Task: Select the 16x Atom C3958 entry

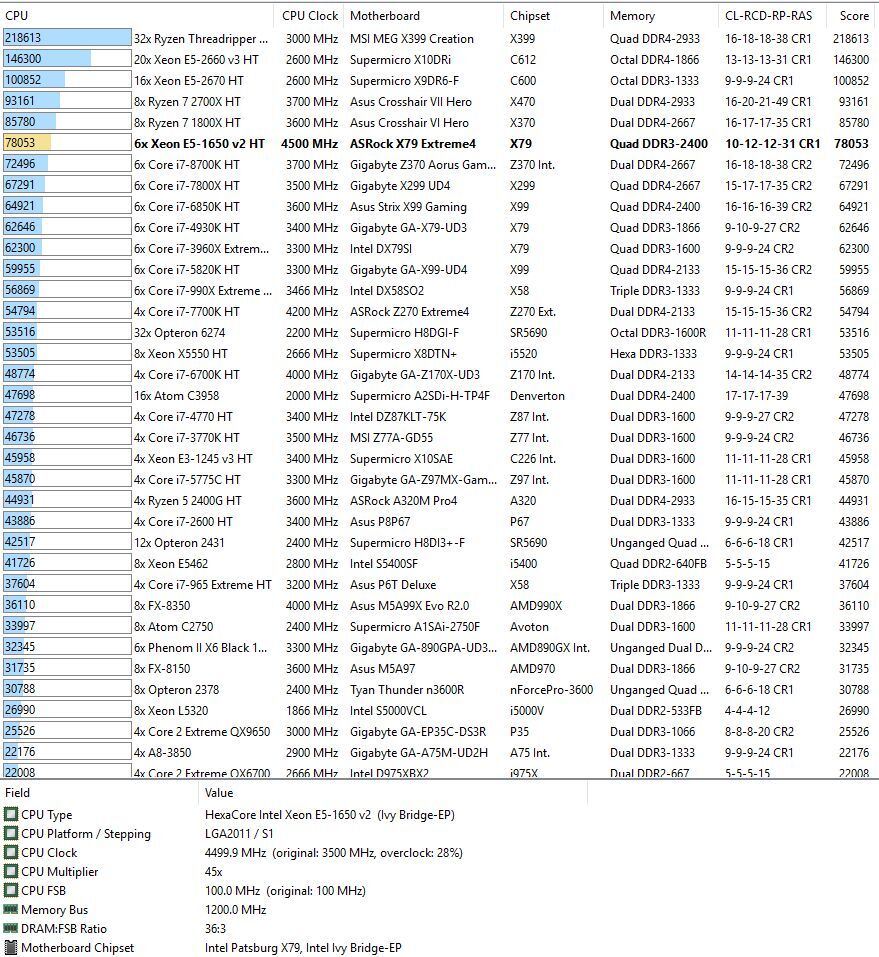Action: click(x=176, y=395)
